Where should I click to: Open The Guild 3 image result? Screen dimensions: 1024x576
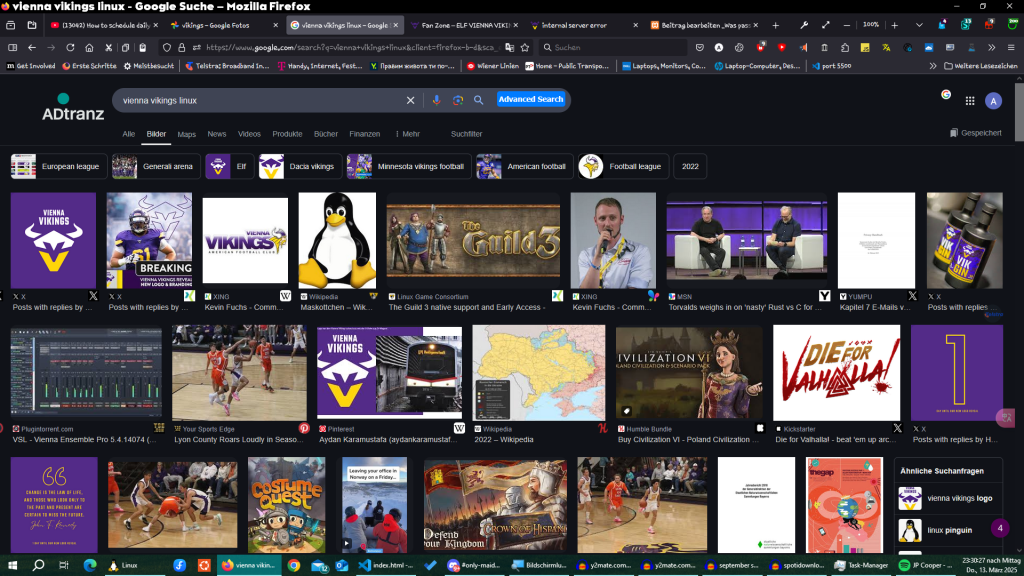click(473, 240)
